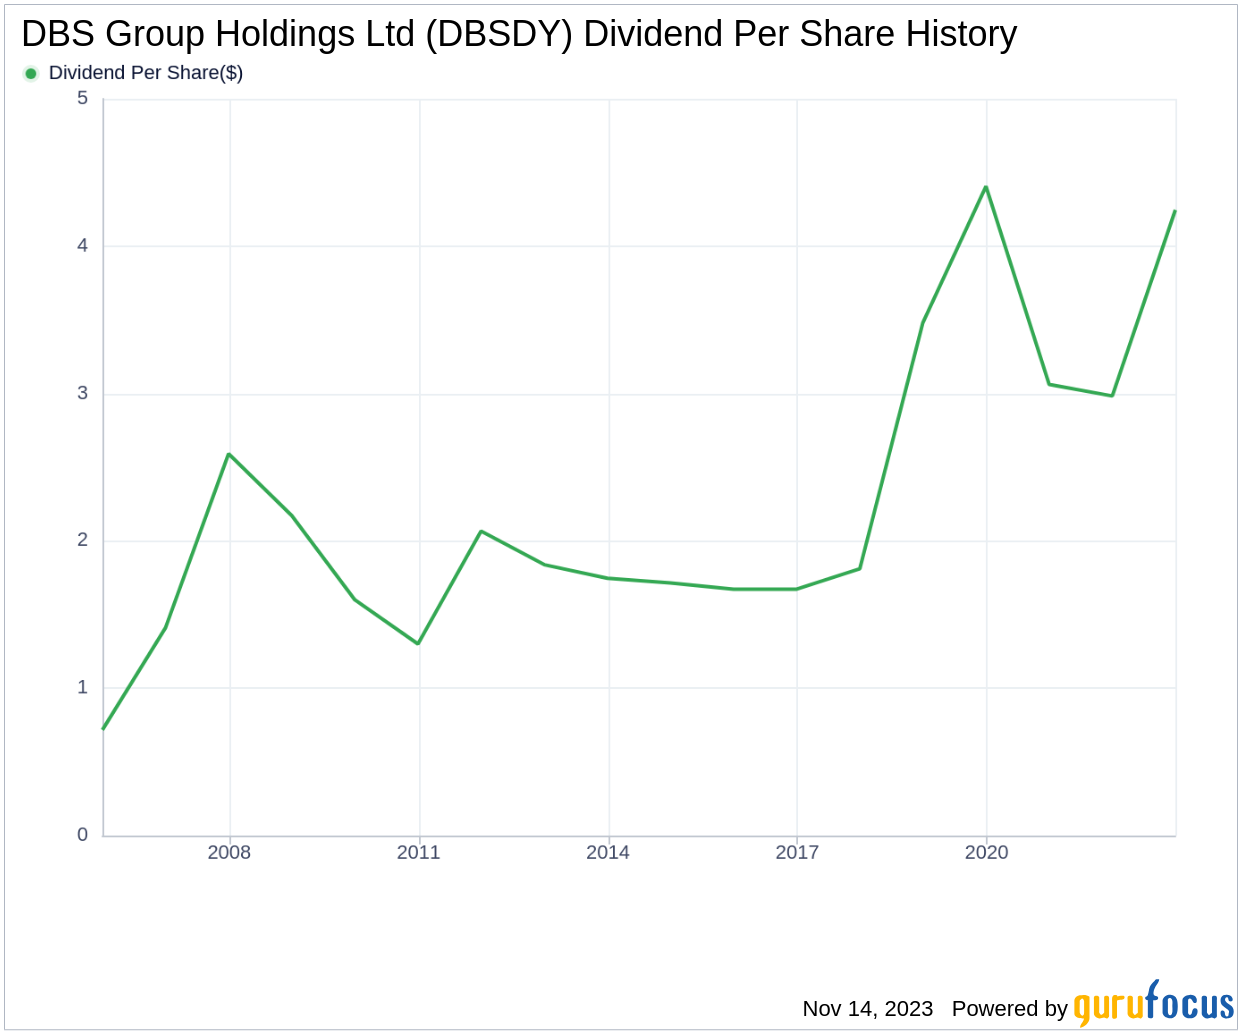Click the 2017 x-axis label
This screenshot has width=1242, height=1034.
(797, 852)
